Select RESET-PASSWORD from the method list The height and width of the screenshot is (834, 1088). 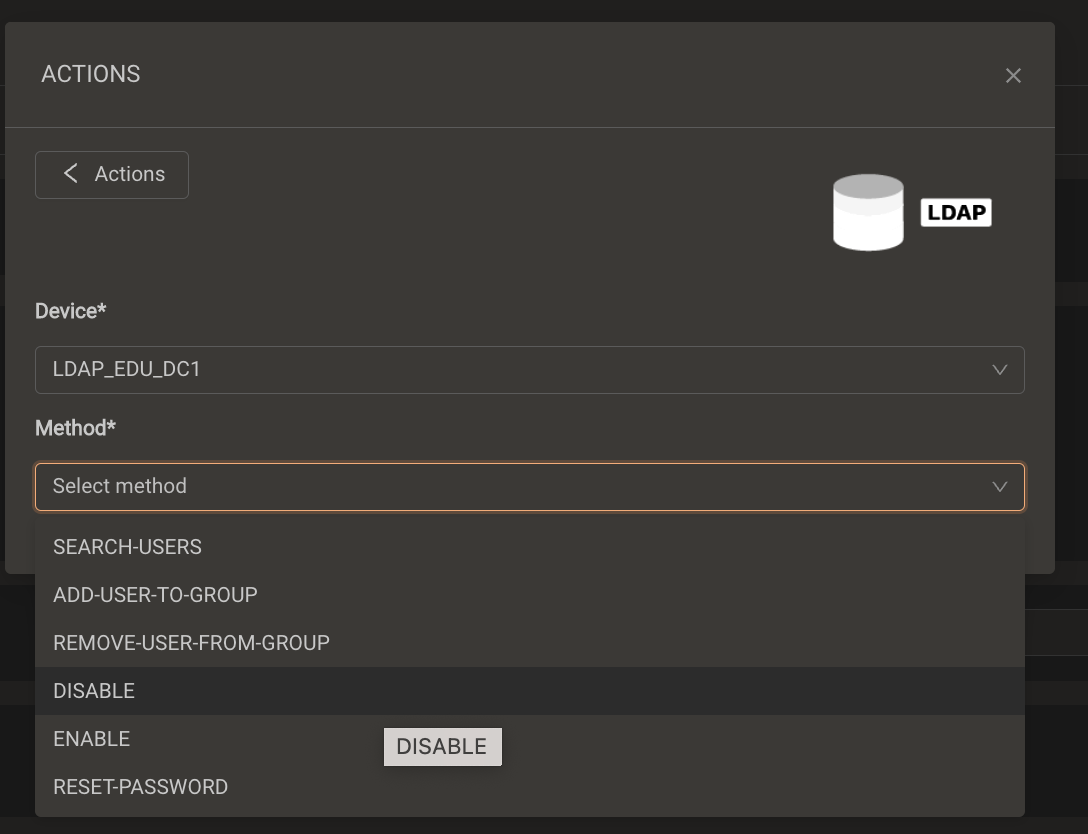coord(529,787)
